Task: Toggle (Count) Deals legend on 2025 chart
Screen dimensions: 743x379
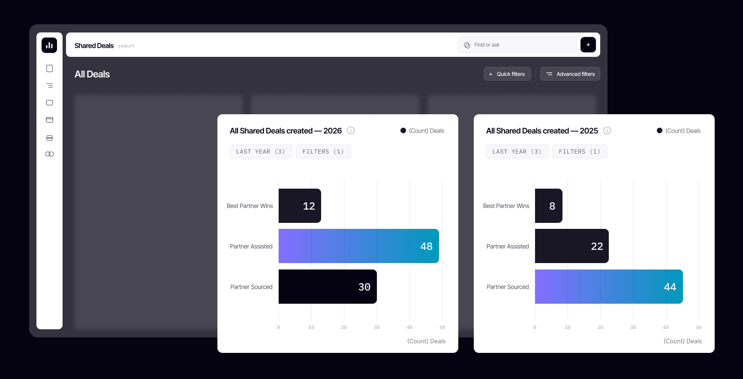Action: coord(679,131)
